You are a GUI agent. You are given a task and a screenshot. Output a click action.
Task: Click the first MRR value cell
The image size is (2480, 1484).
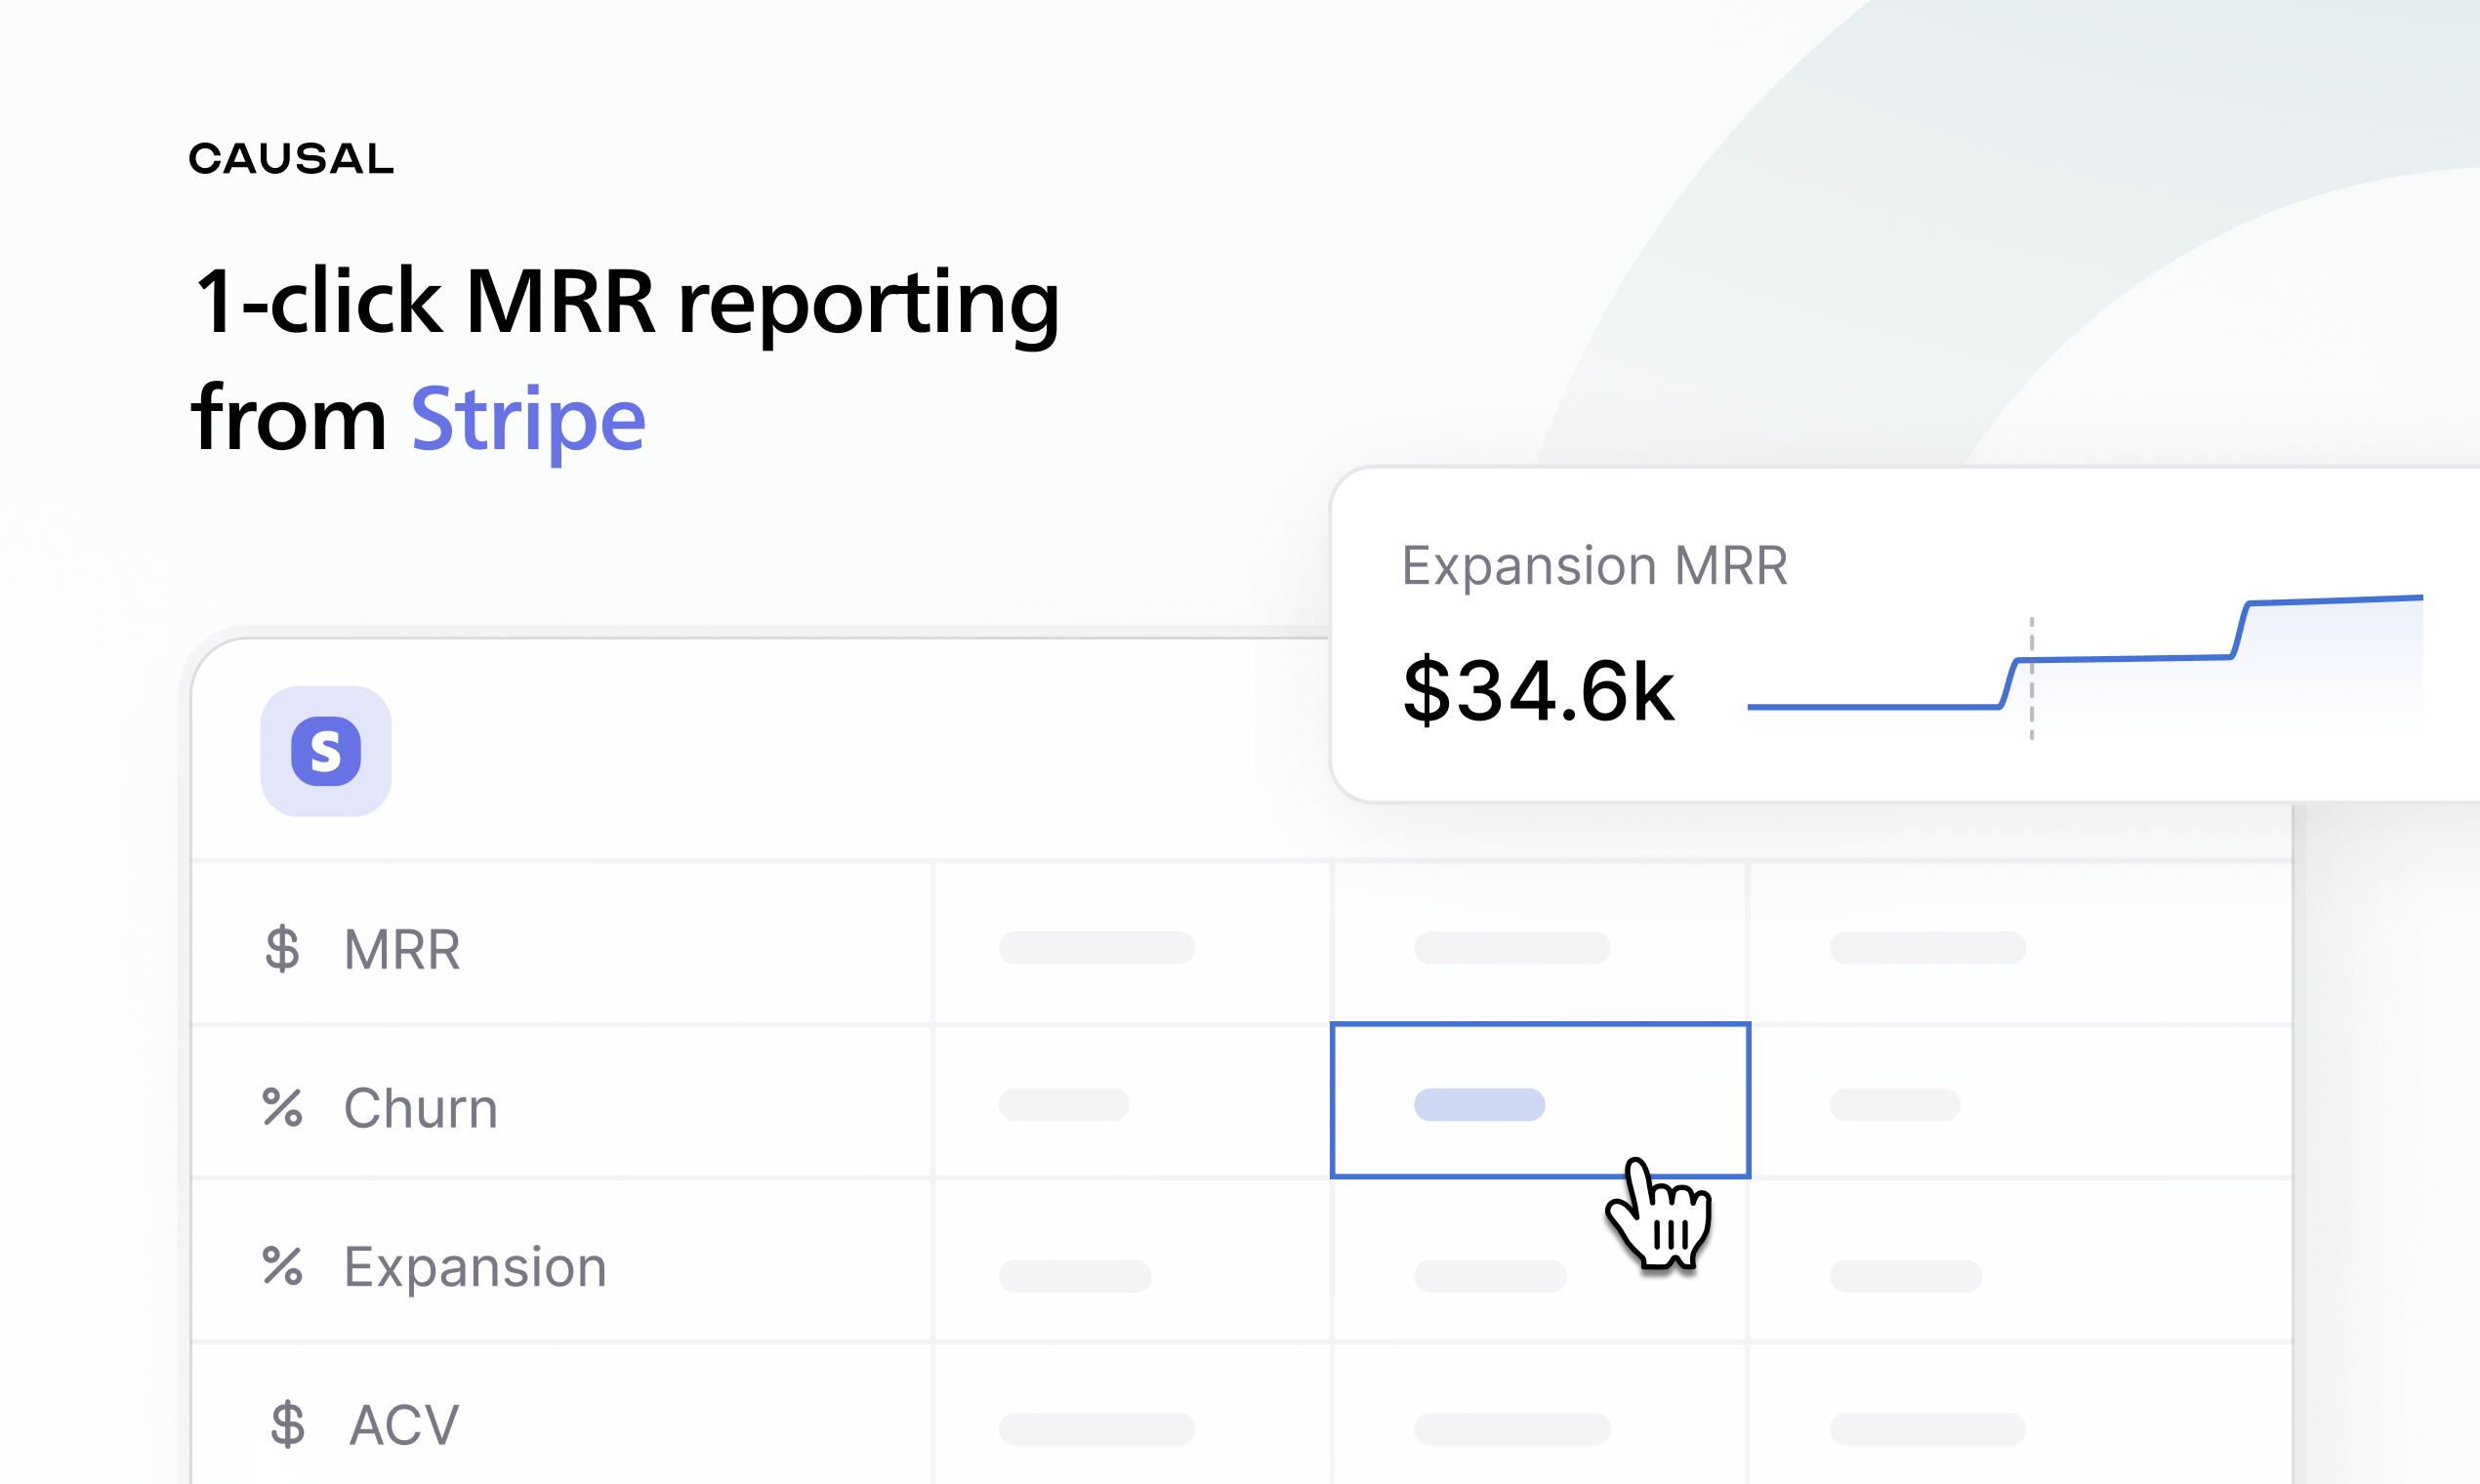pos(1096,947)
